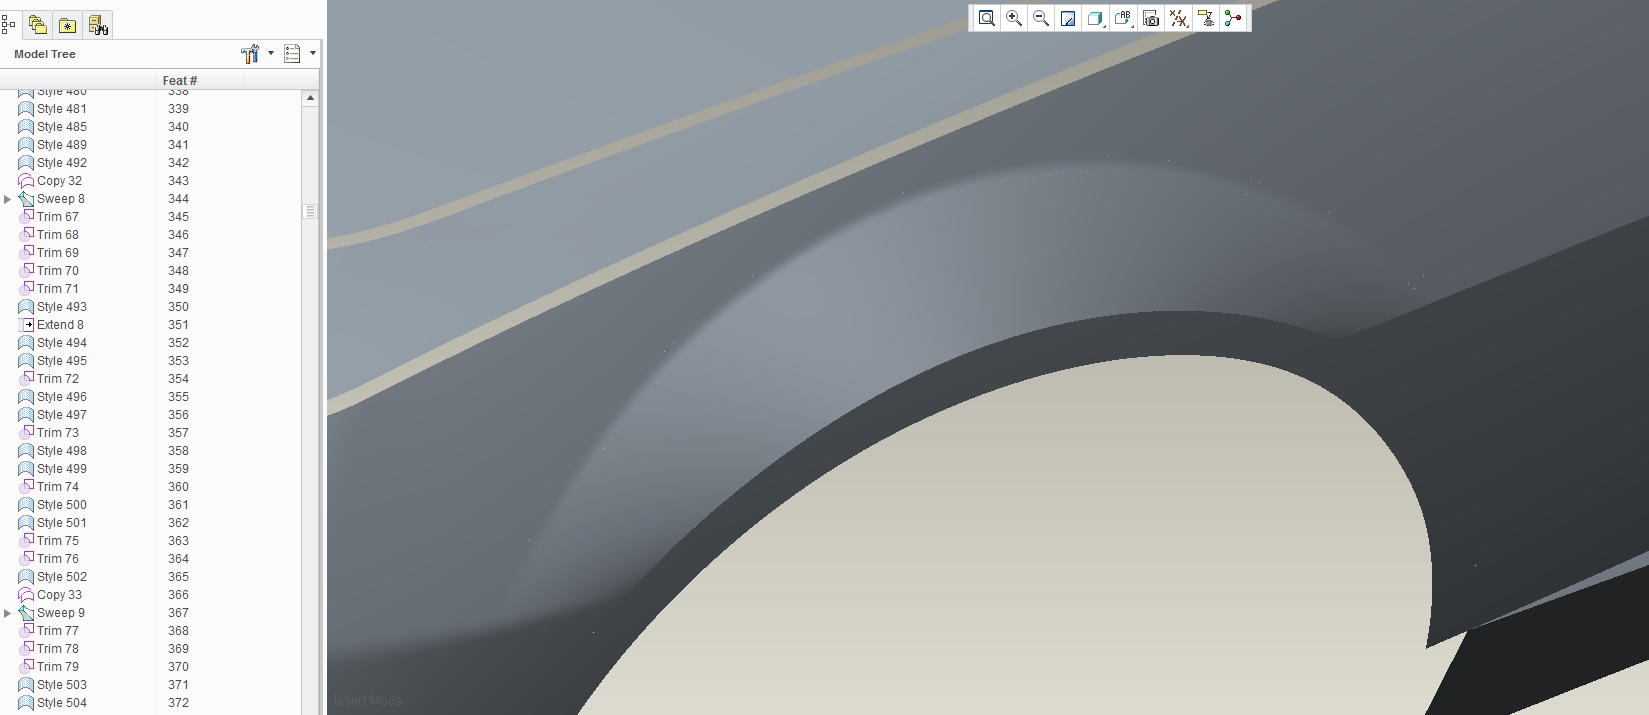1649x715 pixels.
Task: Select the Trim 67 feature
Action: pos(58,217)
